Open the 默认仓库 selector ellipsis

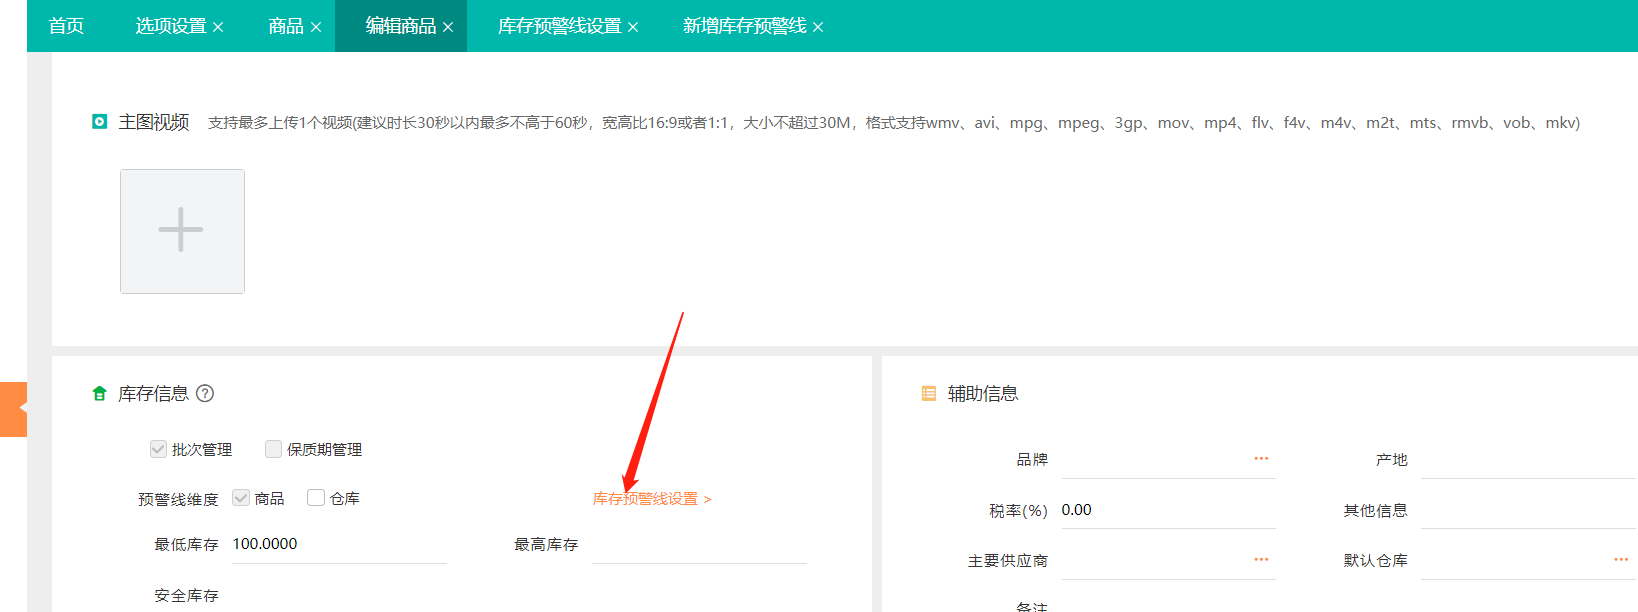[1620, 560]
